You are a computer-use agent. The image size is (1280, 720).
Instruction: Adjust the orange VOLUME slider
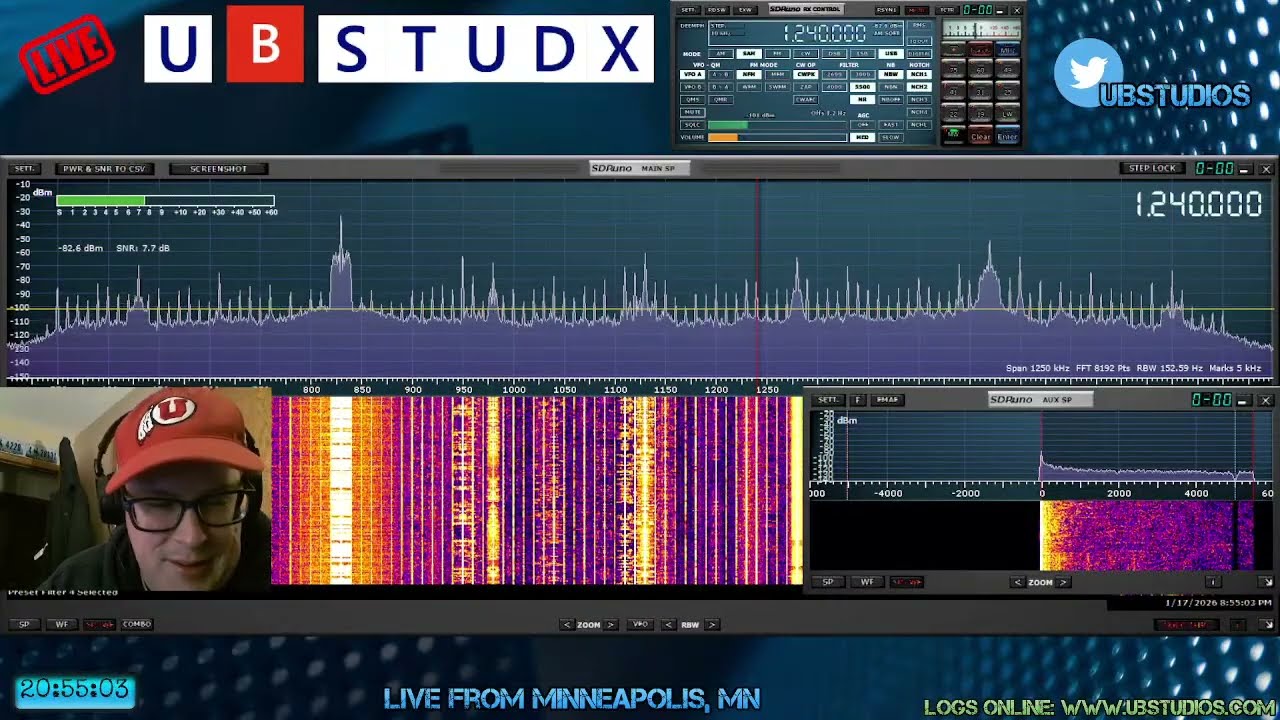[x=778, y=138]
